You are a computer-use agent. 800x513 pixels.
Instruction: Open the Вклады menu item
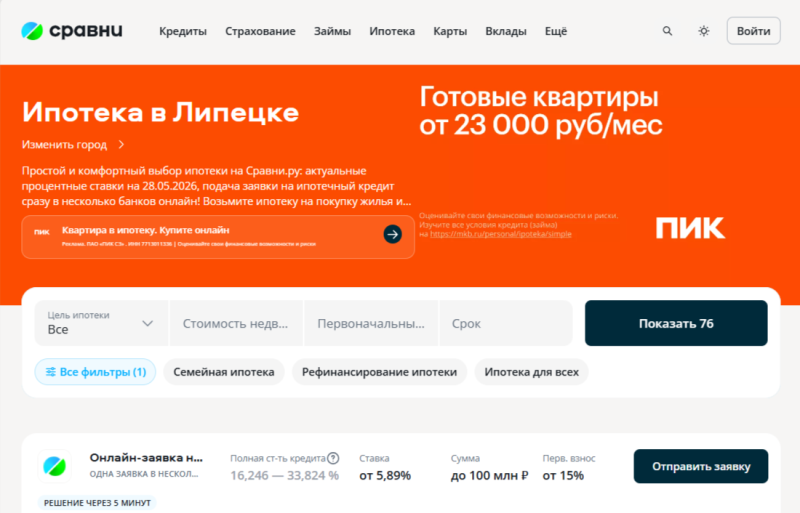pyautogui.click(x=506, y=31)
